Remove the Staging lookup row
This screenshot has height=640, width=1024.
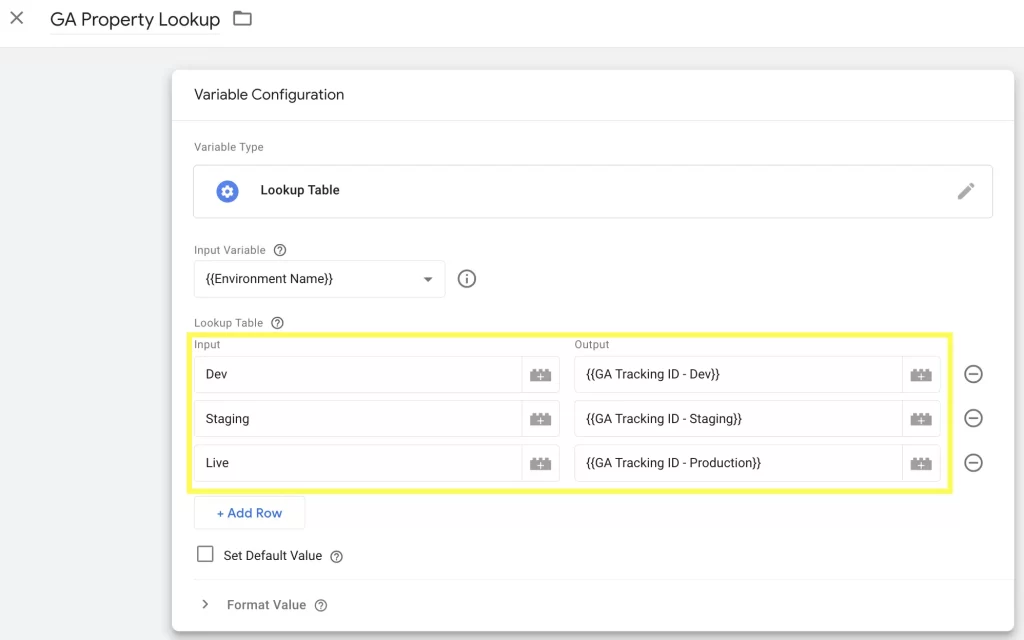(x=973, y=418)
